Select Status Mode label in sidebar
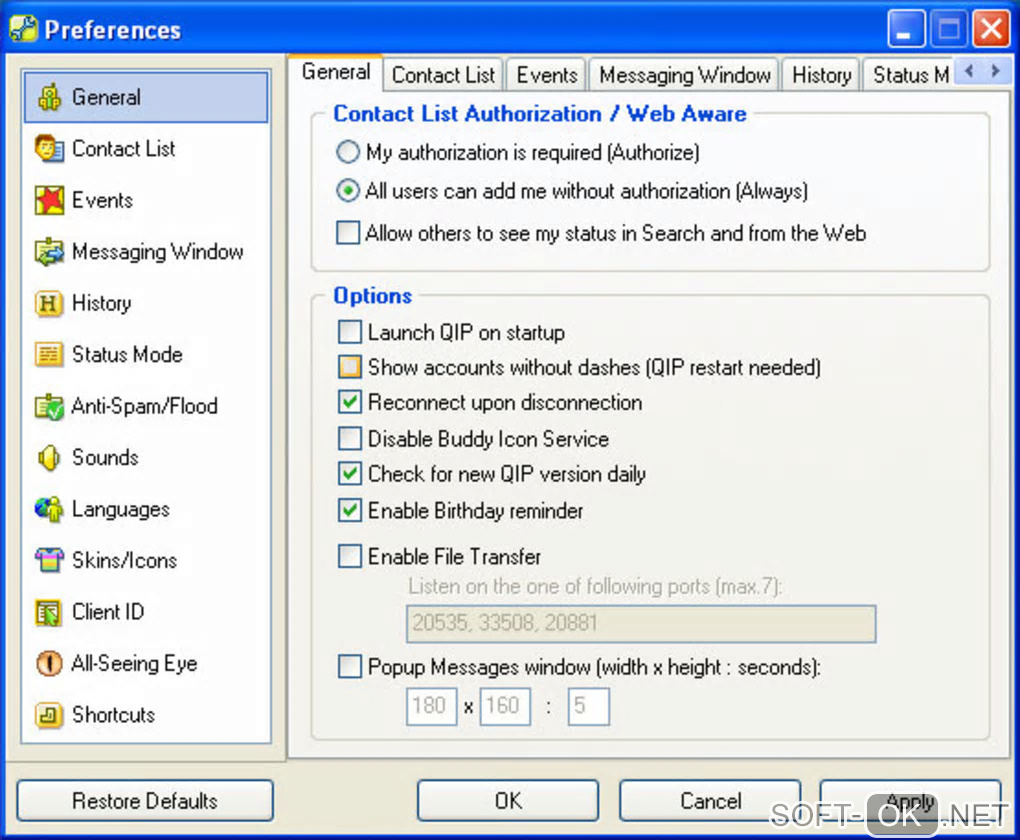 (127, 355)
